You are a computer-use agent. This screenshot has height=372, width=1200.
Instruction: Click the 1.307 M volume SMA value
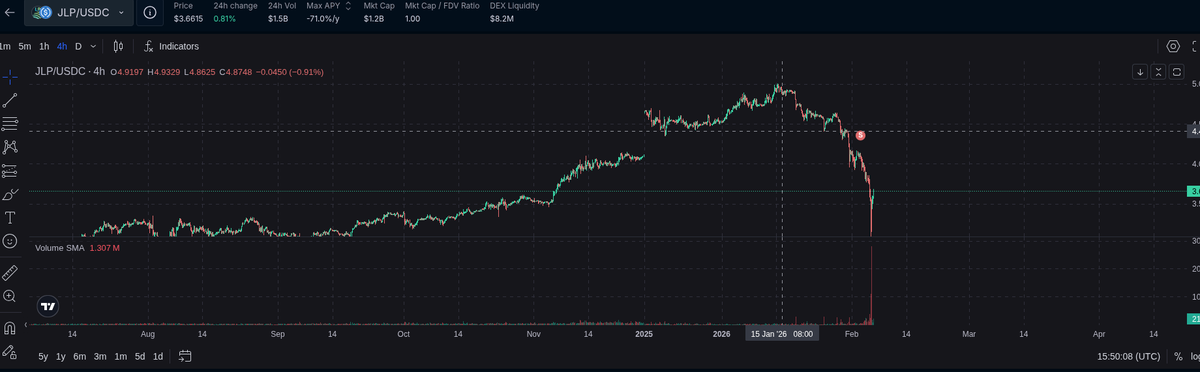click(105, 247)
